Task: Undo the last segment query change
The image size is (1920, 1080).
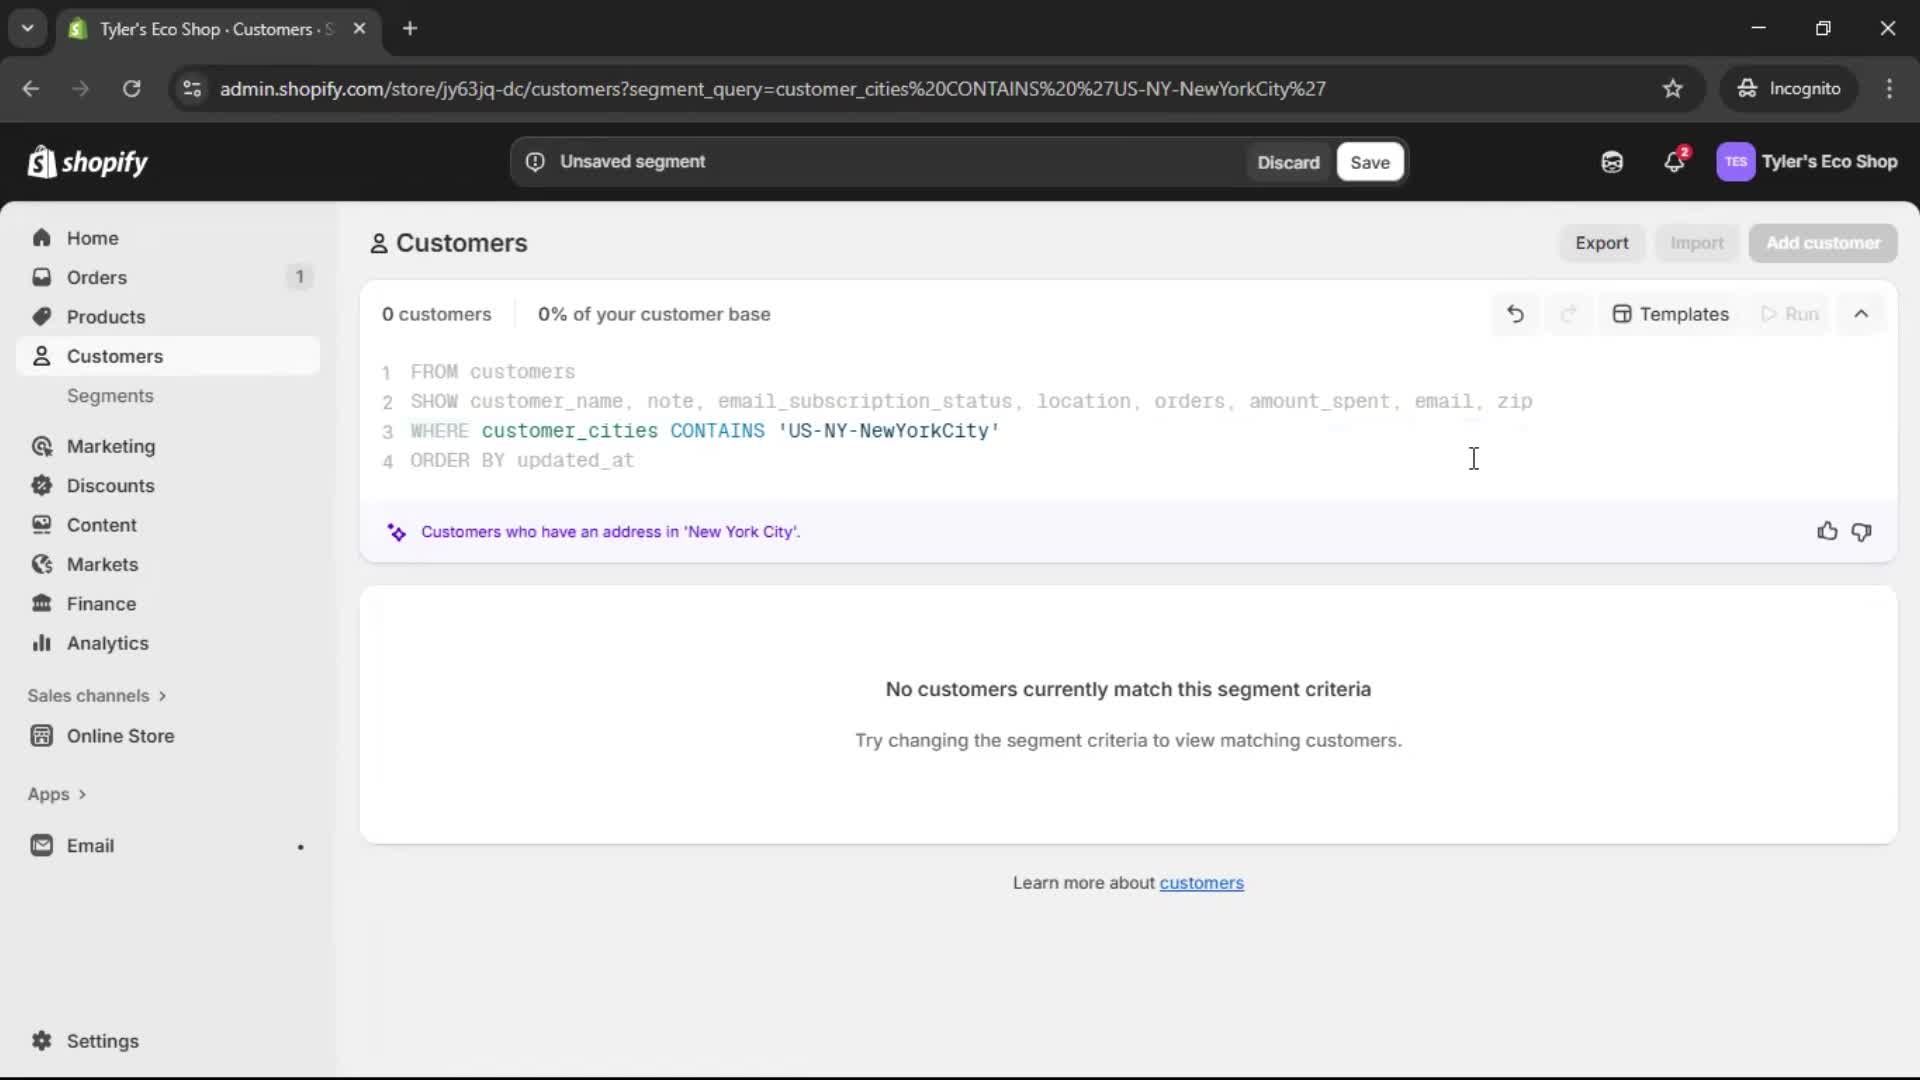Action: [x=1515, y=313]
